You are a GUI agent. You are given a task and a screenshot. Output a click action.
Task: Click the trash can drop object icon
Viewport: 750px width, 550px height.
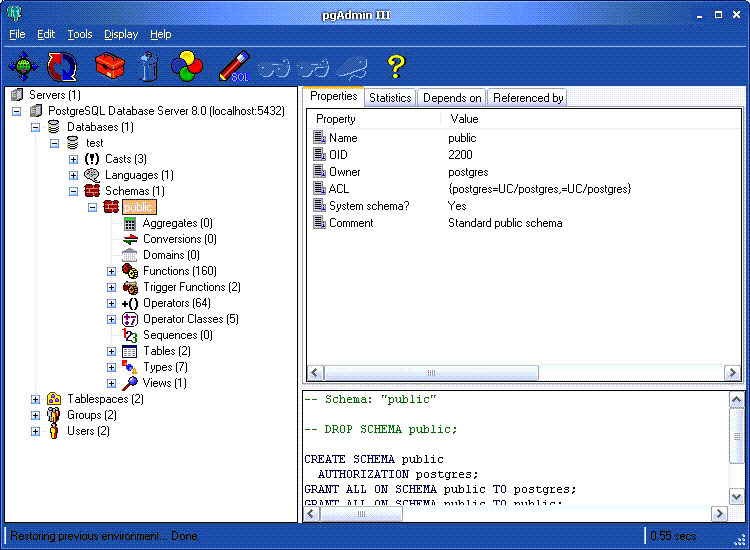148,67
